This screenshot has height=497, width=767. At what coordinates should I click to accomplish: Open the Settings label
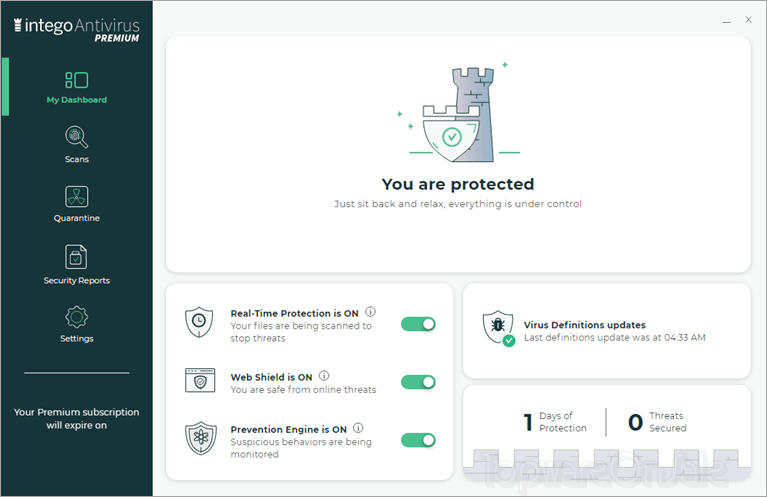77,339
